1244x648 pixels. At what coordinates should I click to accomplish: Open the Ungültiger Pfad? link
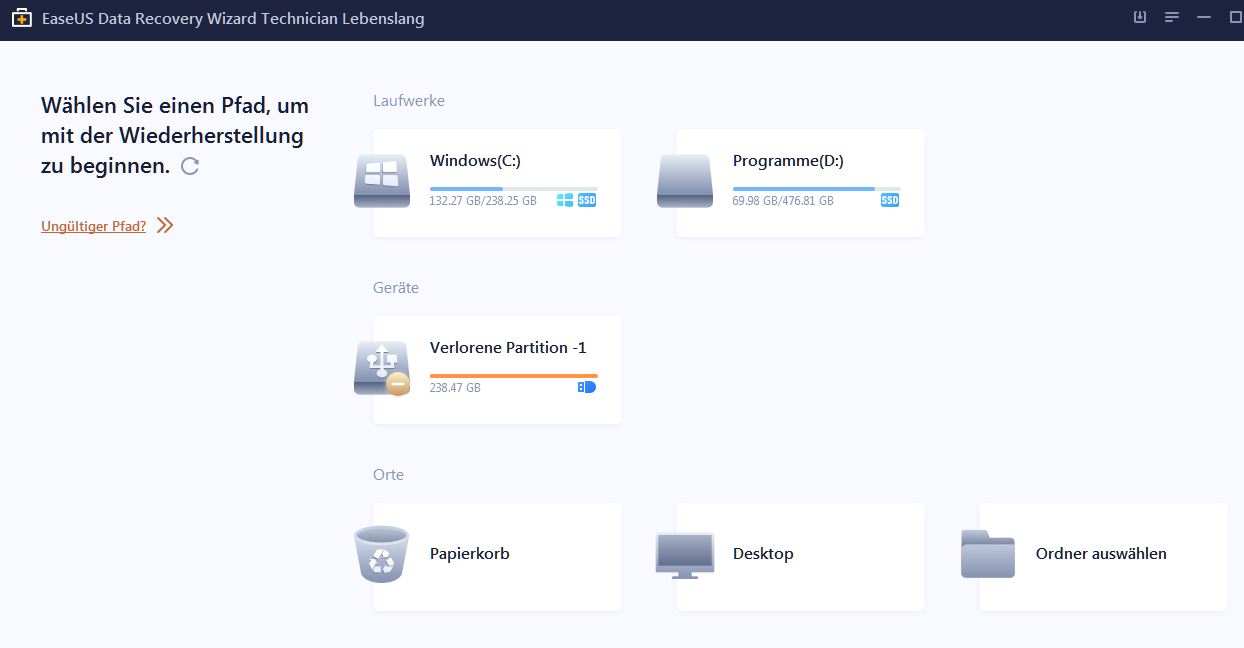point(94,226)
